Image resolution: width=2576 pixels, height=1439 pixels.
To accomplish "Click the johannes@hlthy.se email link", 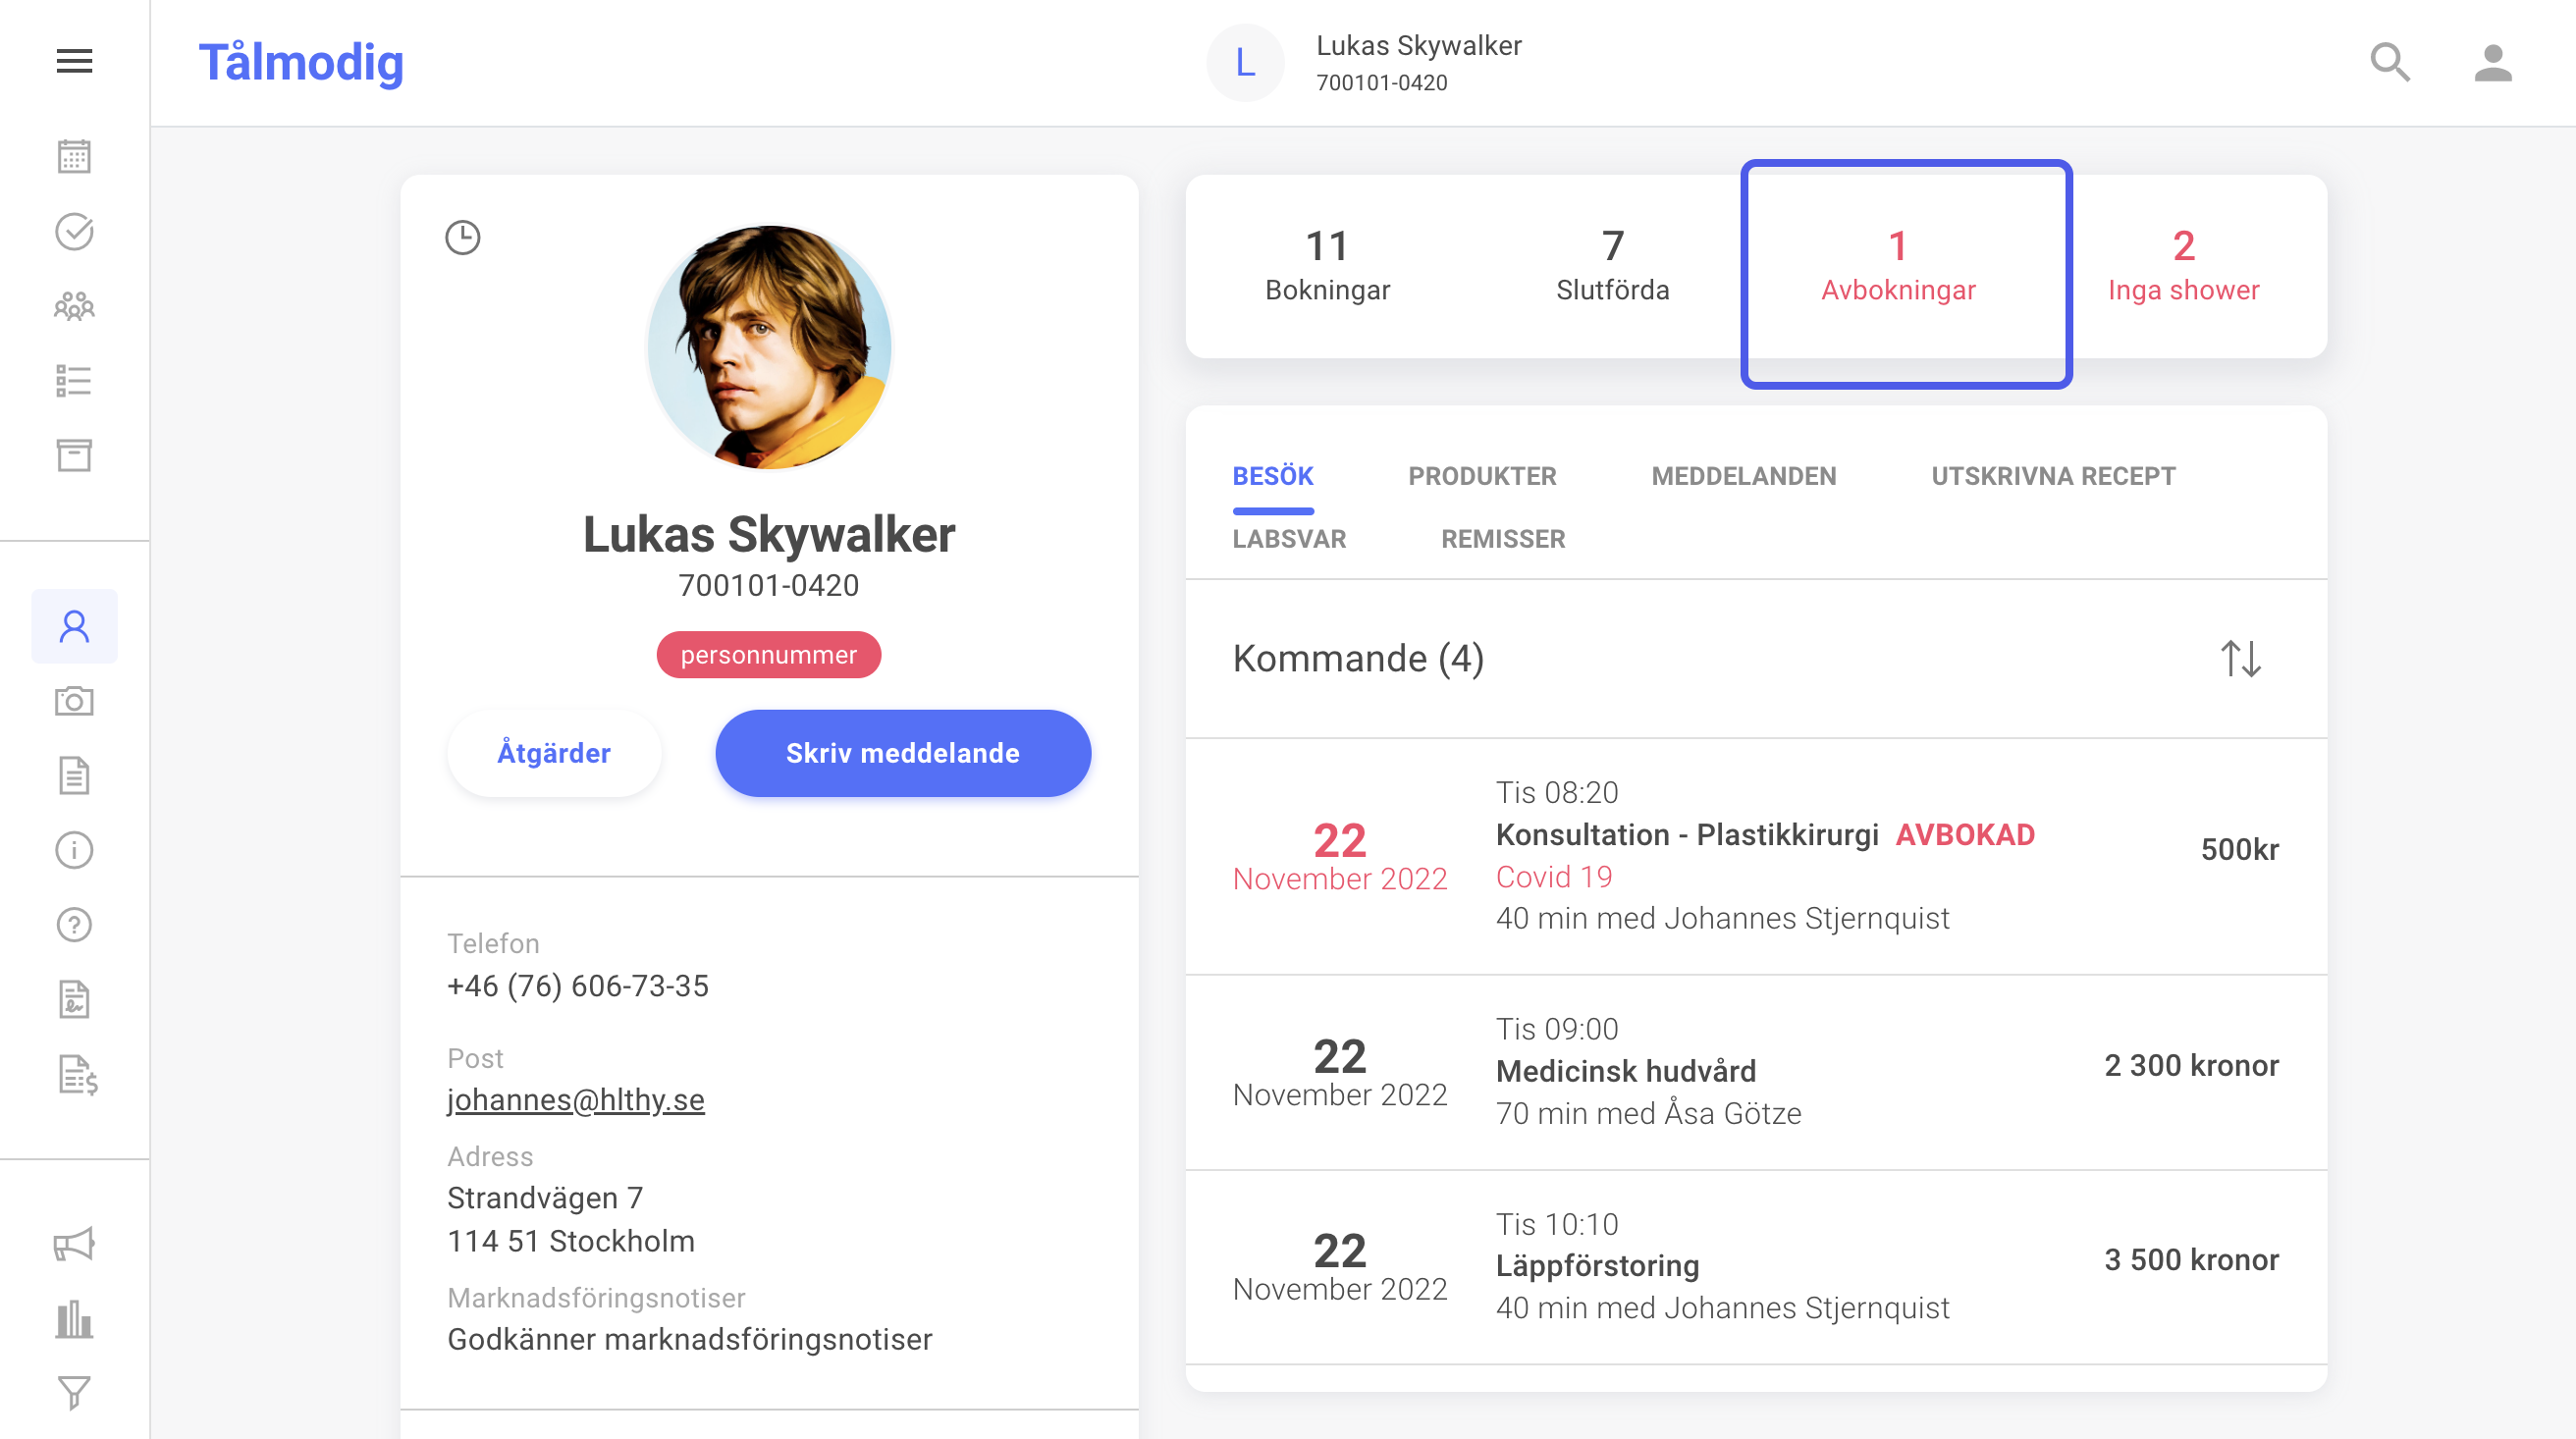I will [575, 1099].
